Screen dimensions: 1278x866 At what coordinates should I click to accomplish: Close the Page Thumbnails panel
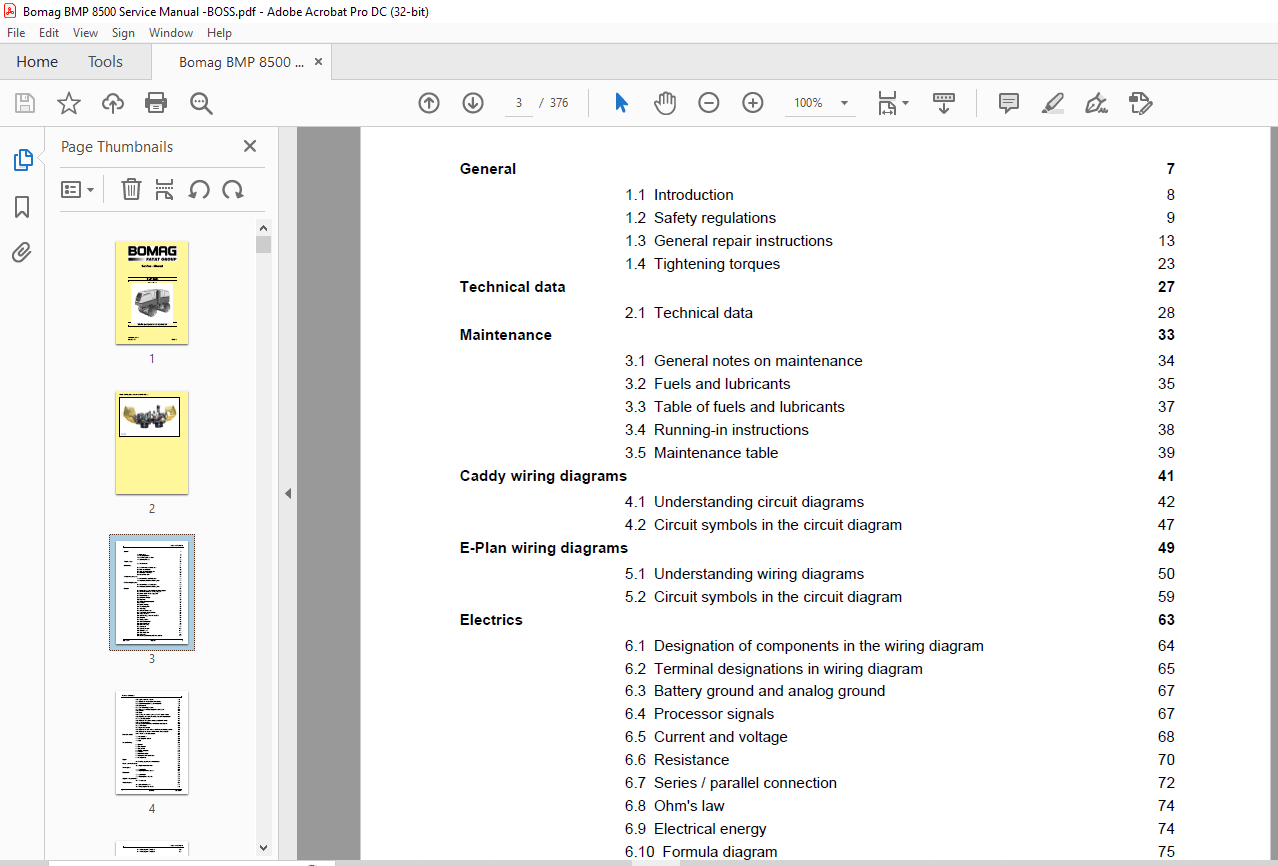pos(250,147)
